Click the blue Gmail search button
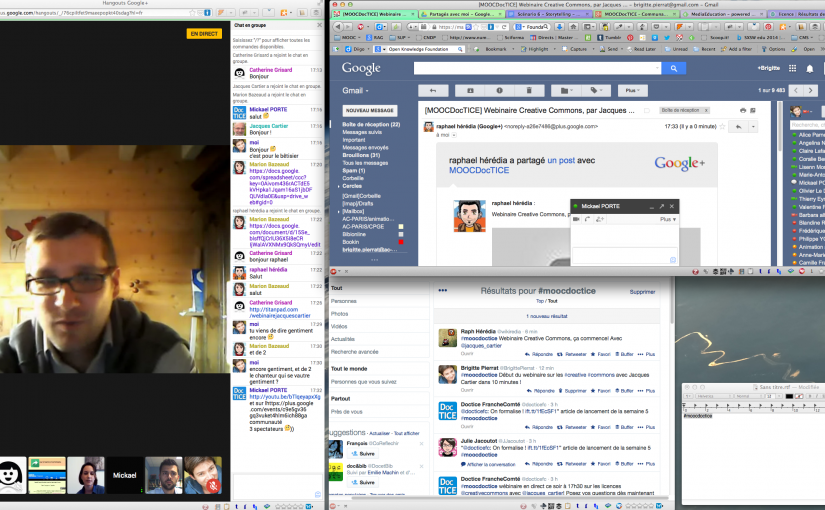The height and width of the screenshot is (510, 825). (673, 68)
